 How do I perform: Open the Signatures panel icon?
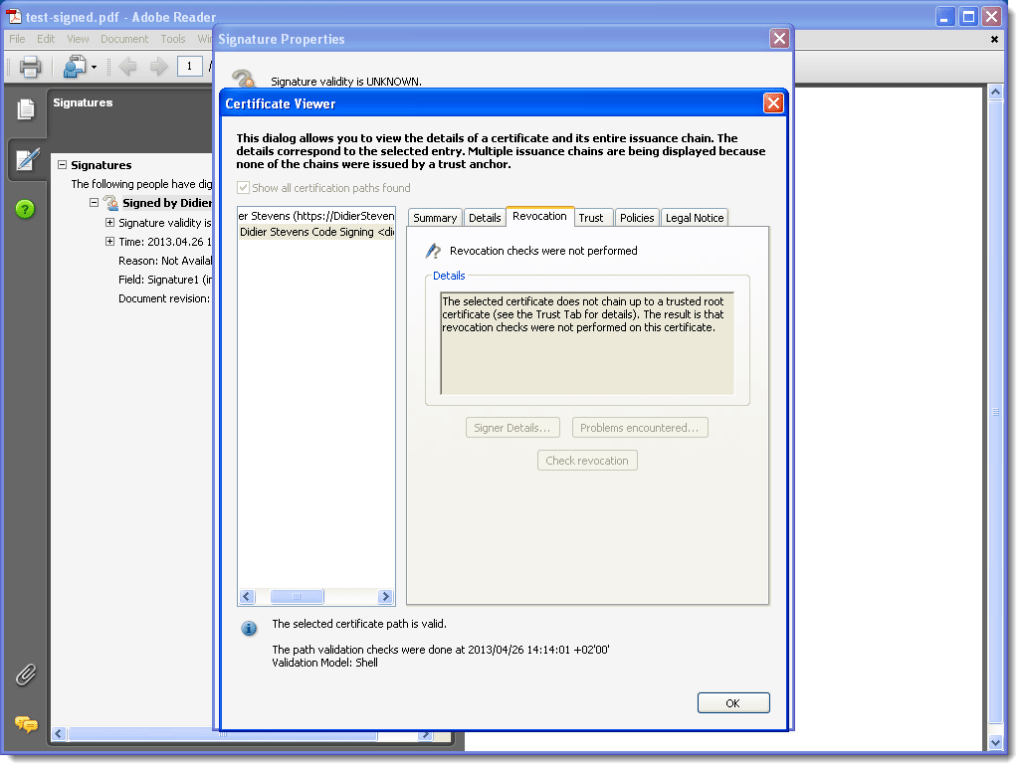[x=26, y=160]
